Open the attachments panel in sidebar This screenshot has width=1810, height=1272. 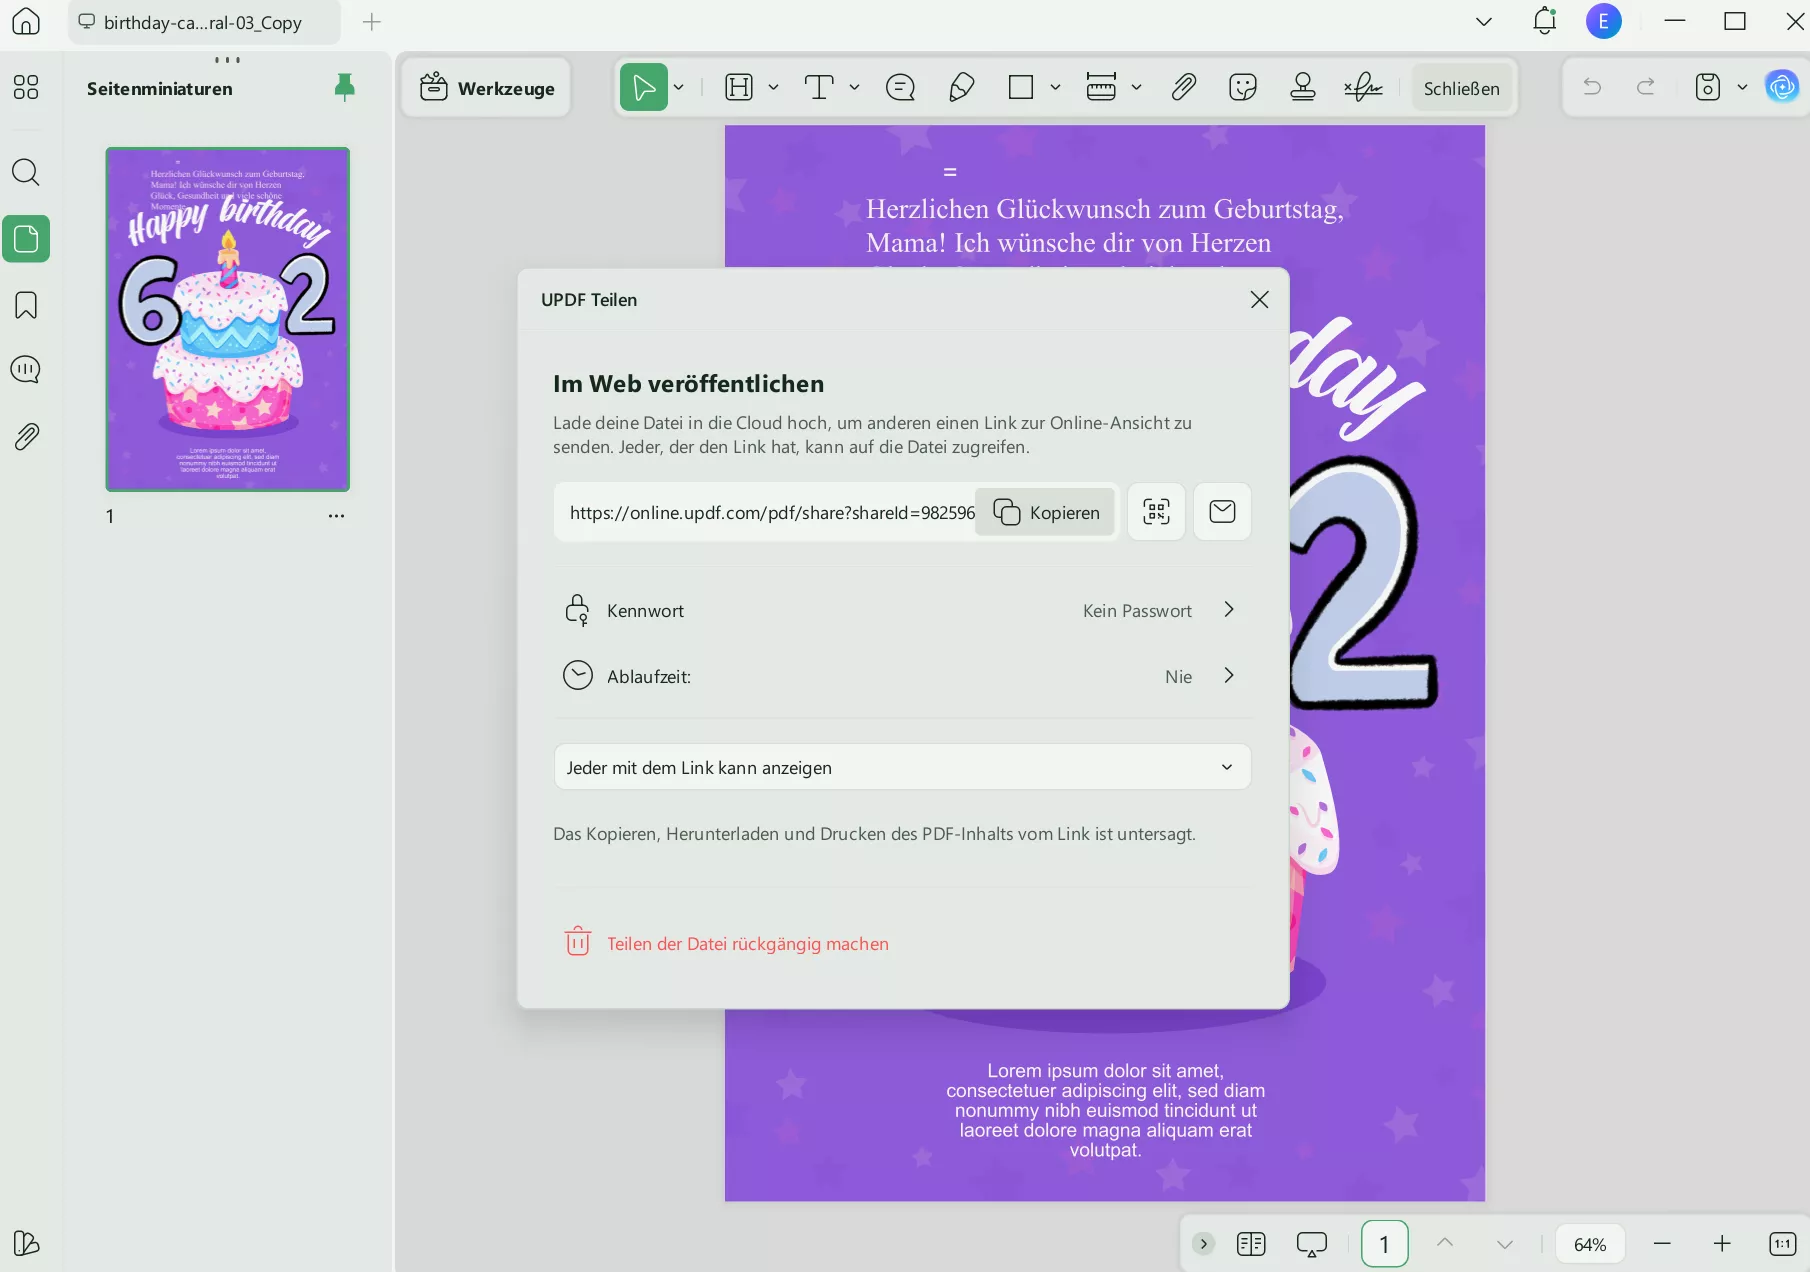[x=26, y=436]
